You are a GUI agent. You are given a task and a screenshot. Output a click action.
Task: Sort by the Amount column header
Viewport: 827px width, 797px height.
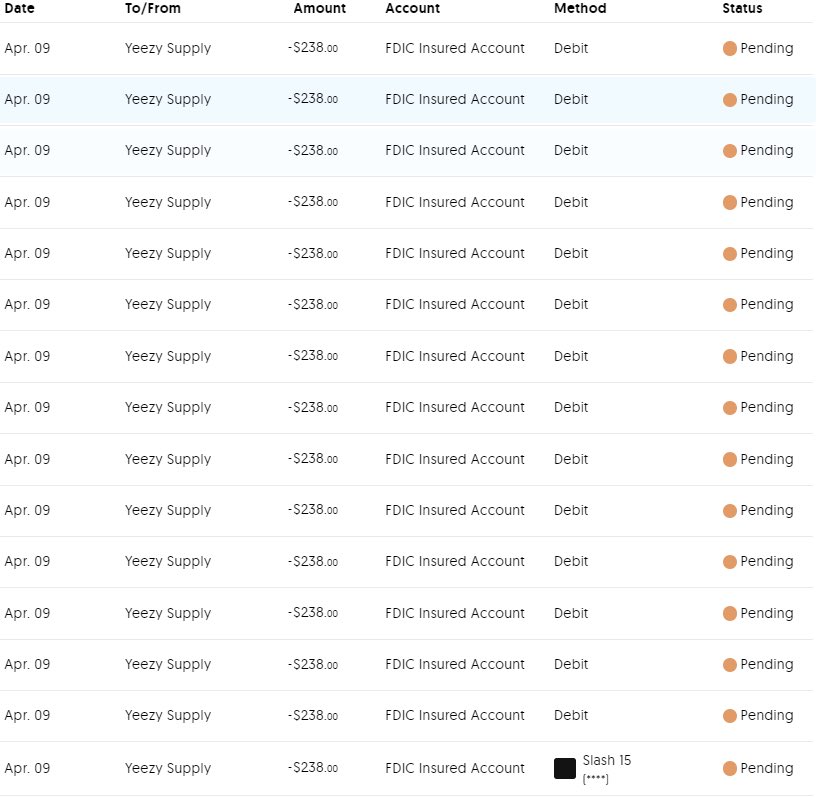(x=320, y=8)
